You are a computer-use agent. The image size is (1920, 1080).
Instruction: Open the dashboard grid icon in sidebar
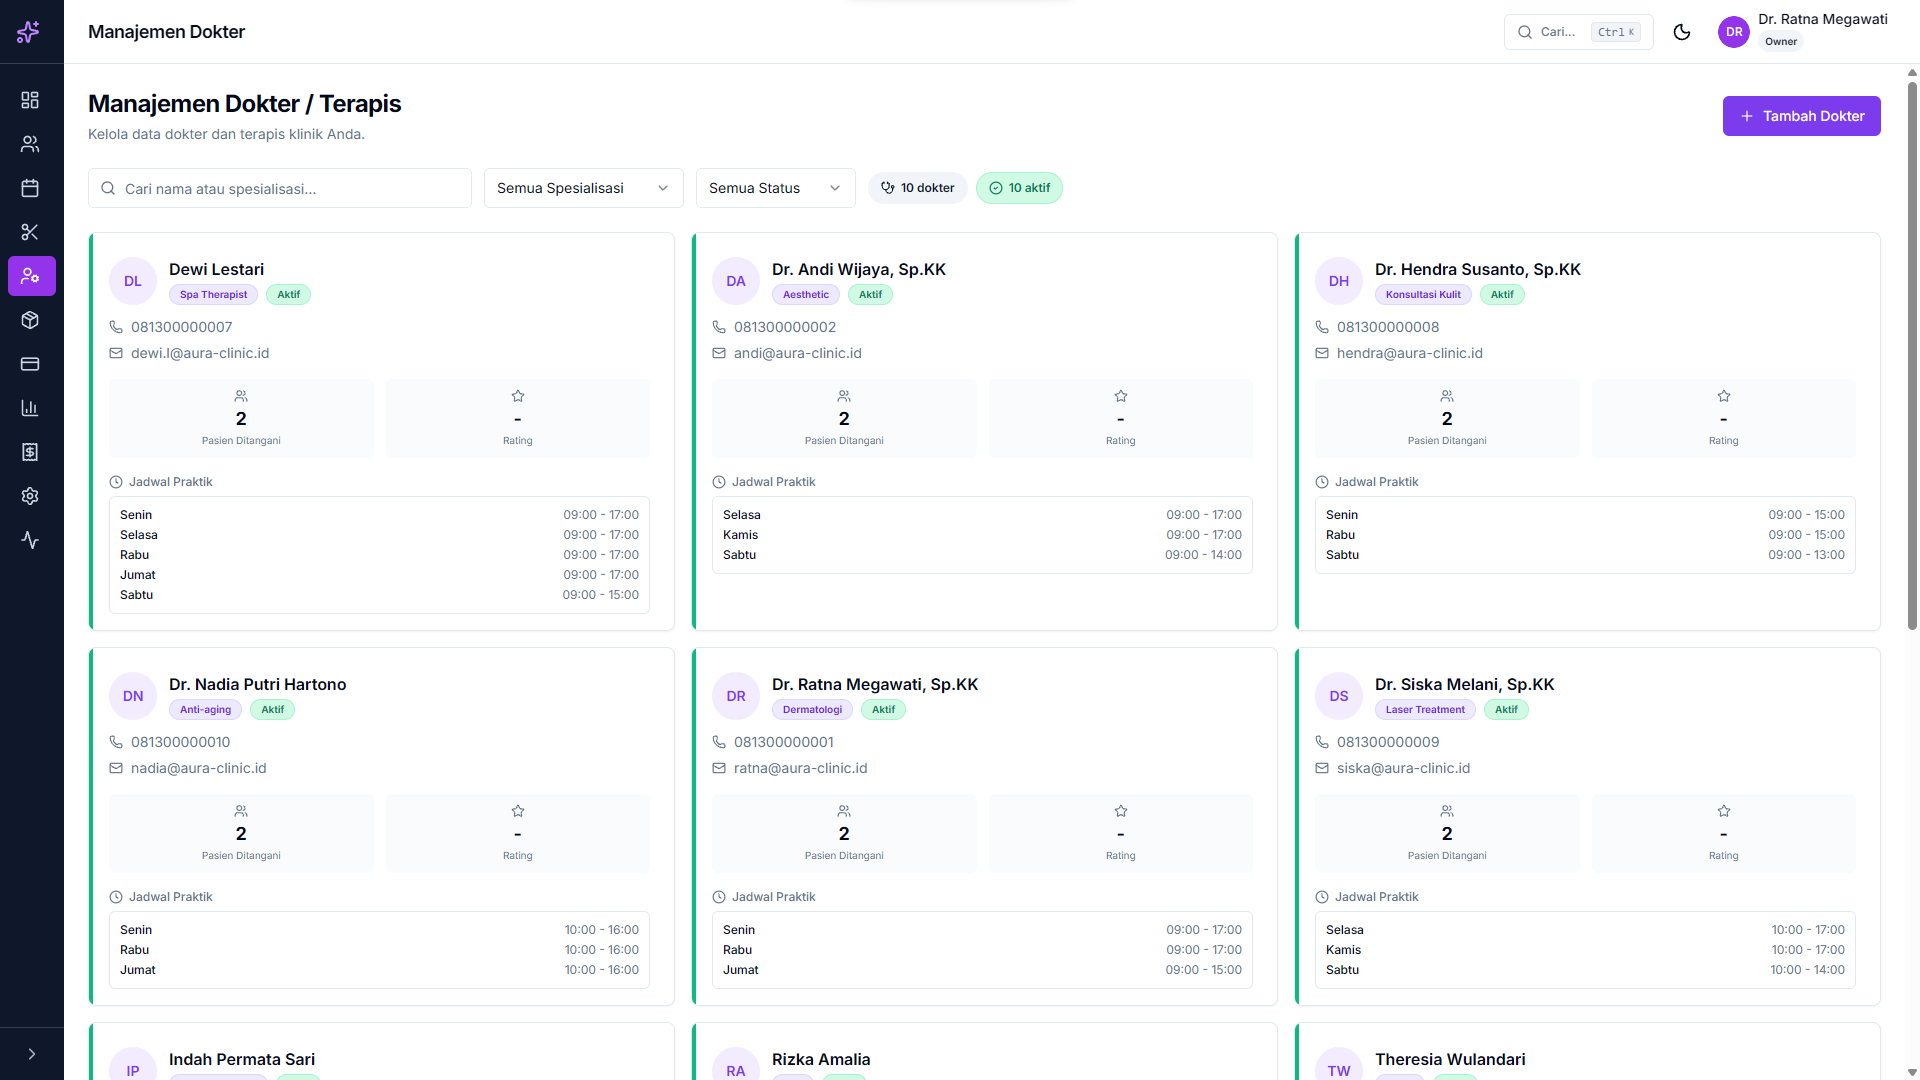(30, 100)
